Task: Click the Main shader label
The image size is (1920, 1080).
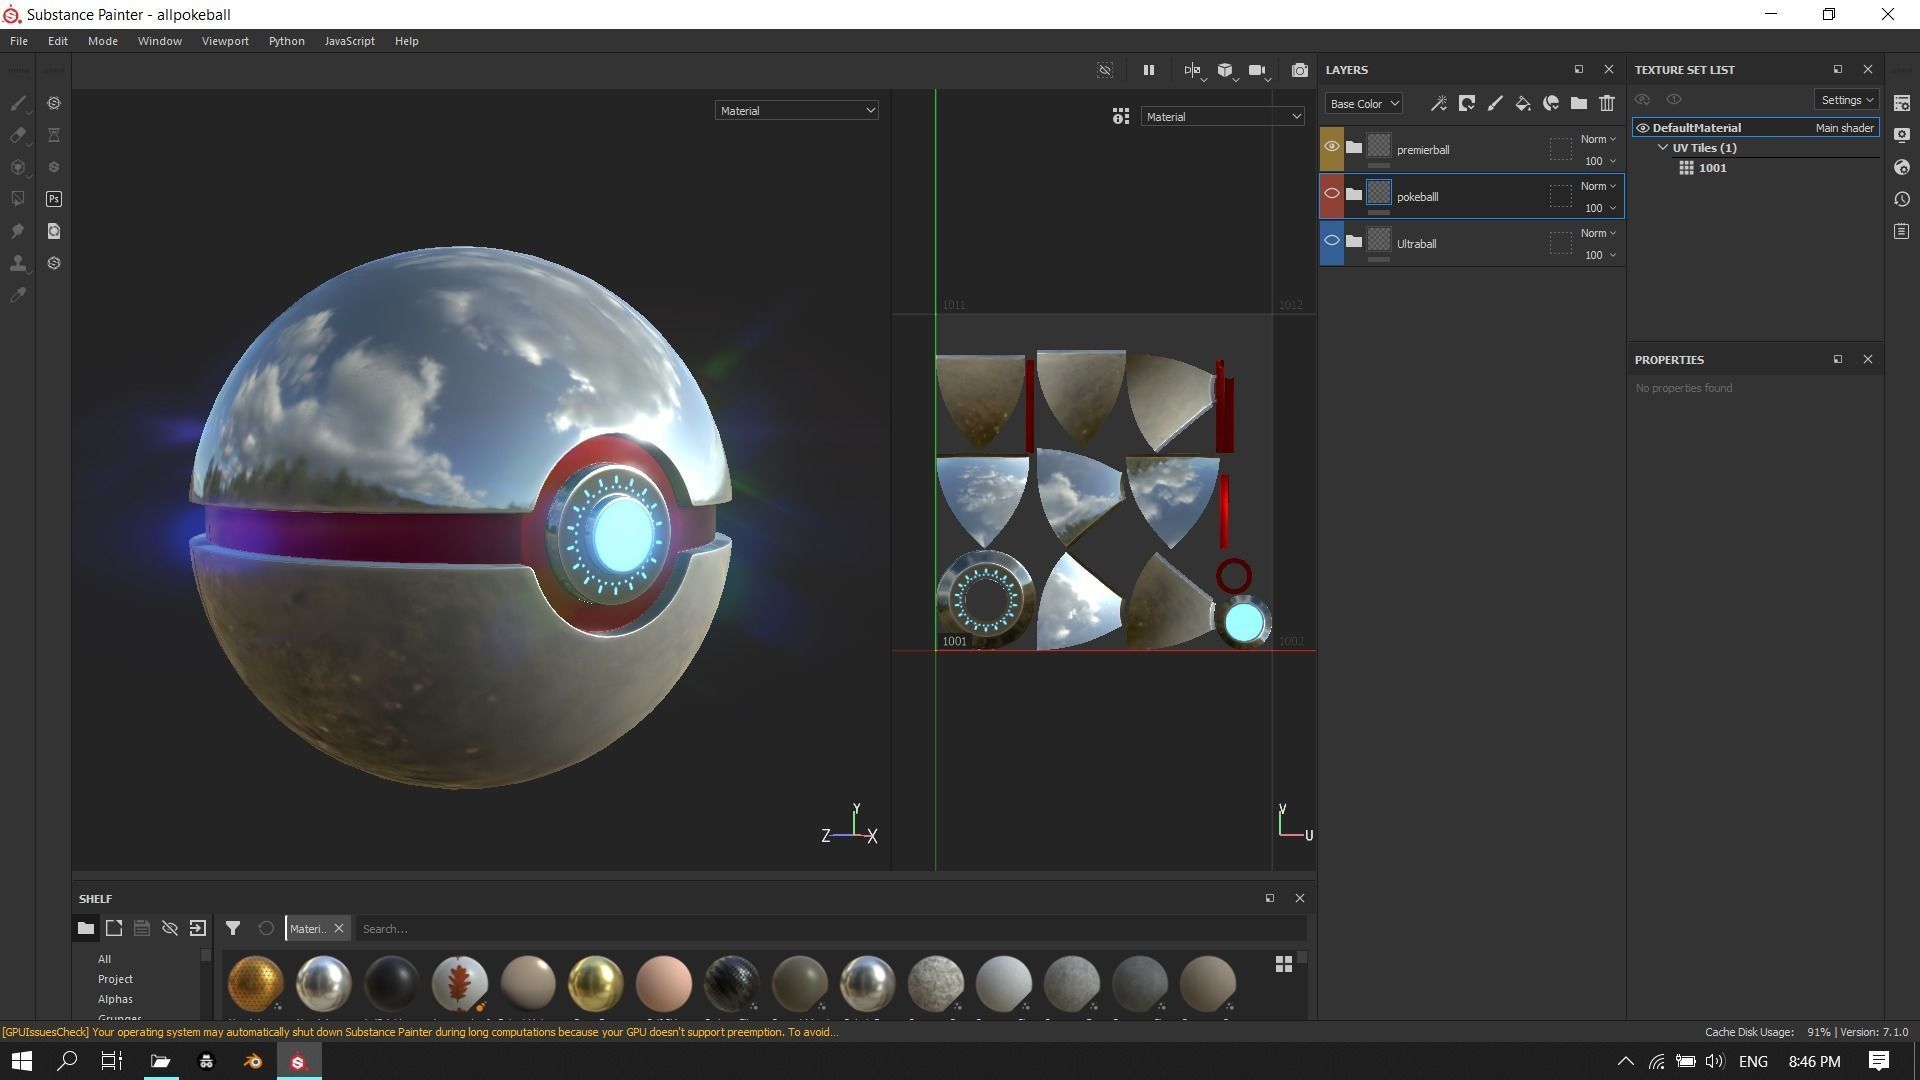Action: pos(1844,128)
